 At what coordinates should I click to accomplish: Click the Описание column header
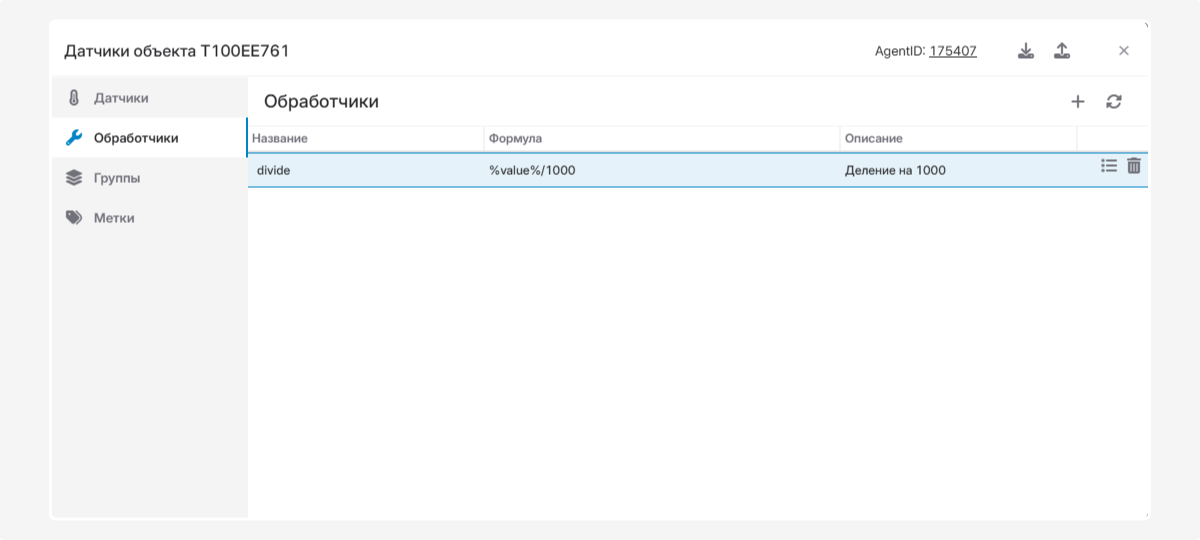coord(873,138)
